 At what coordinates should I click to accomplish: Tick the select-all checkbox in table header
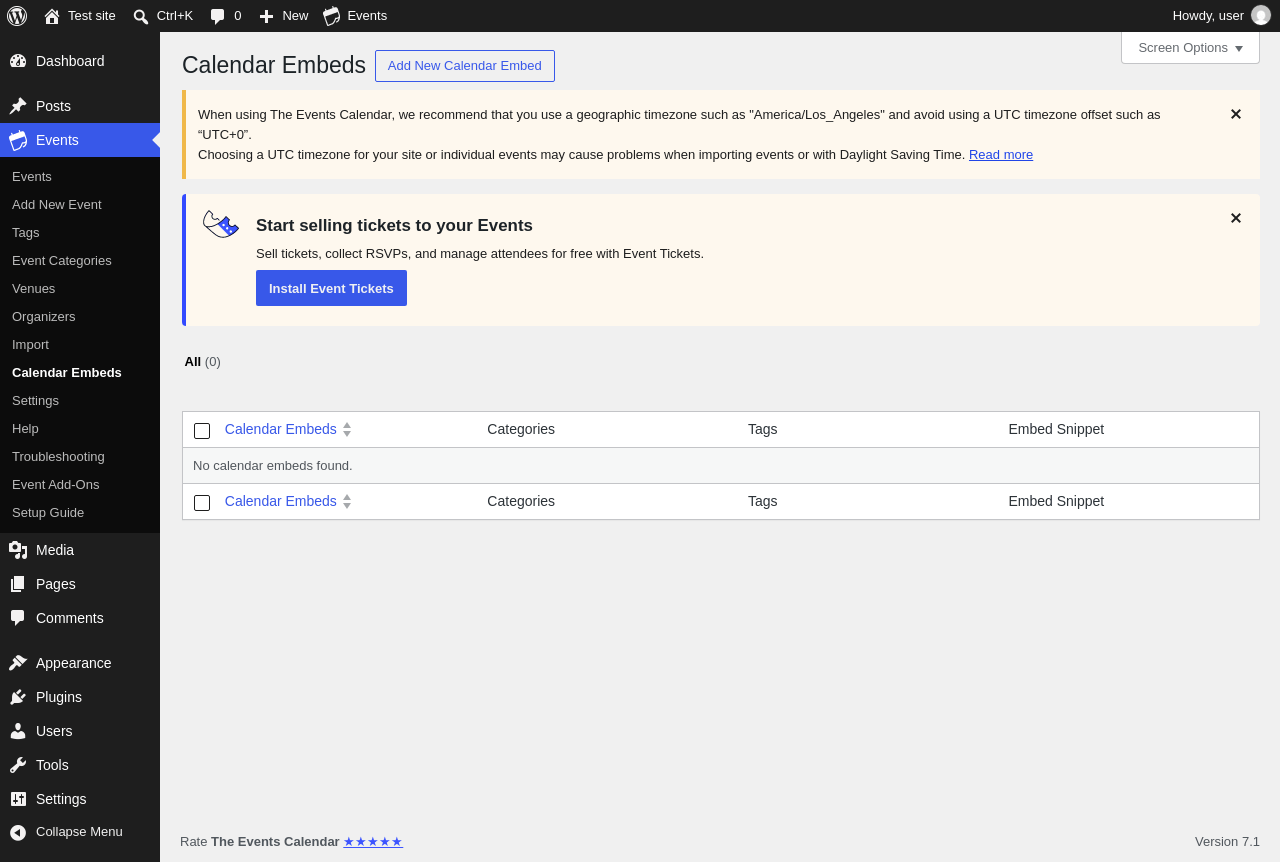(202, 431)
